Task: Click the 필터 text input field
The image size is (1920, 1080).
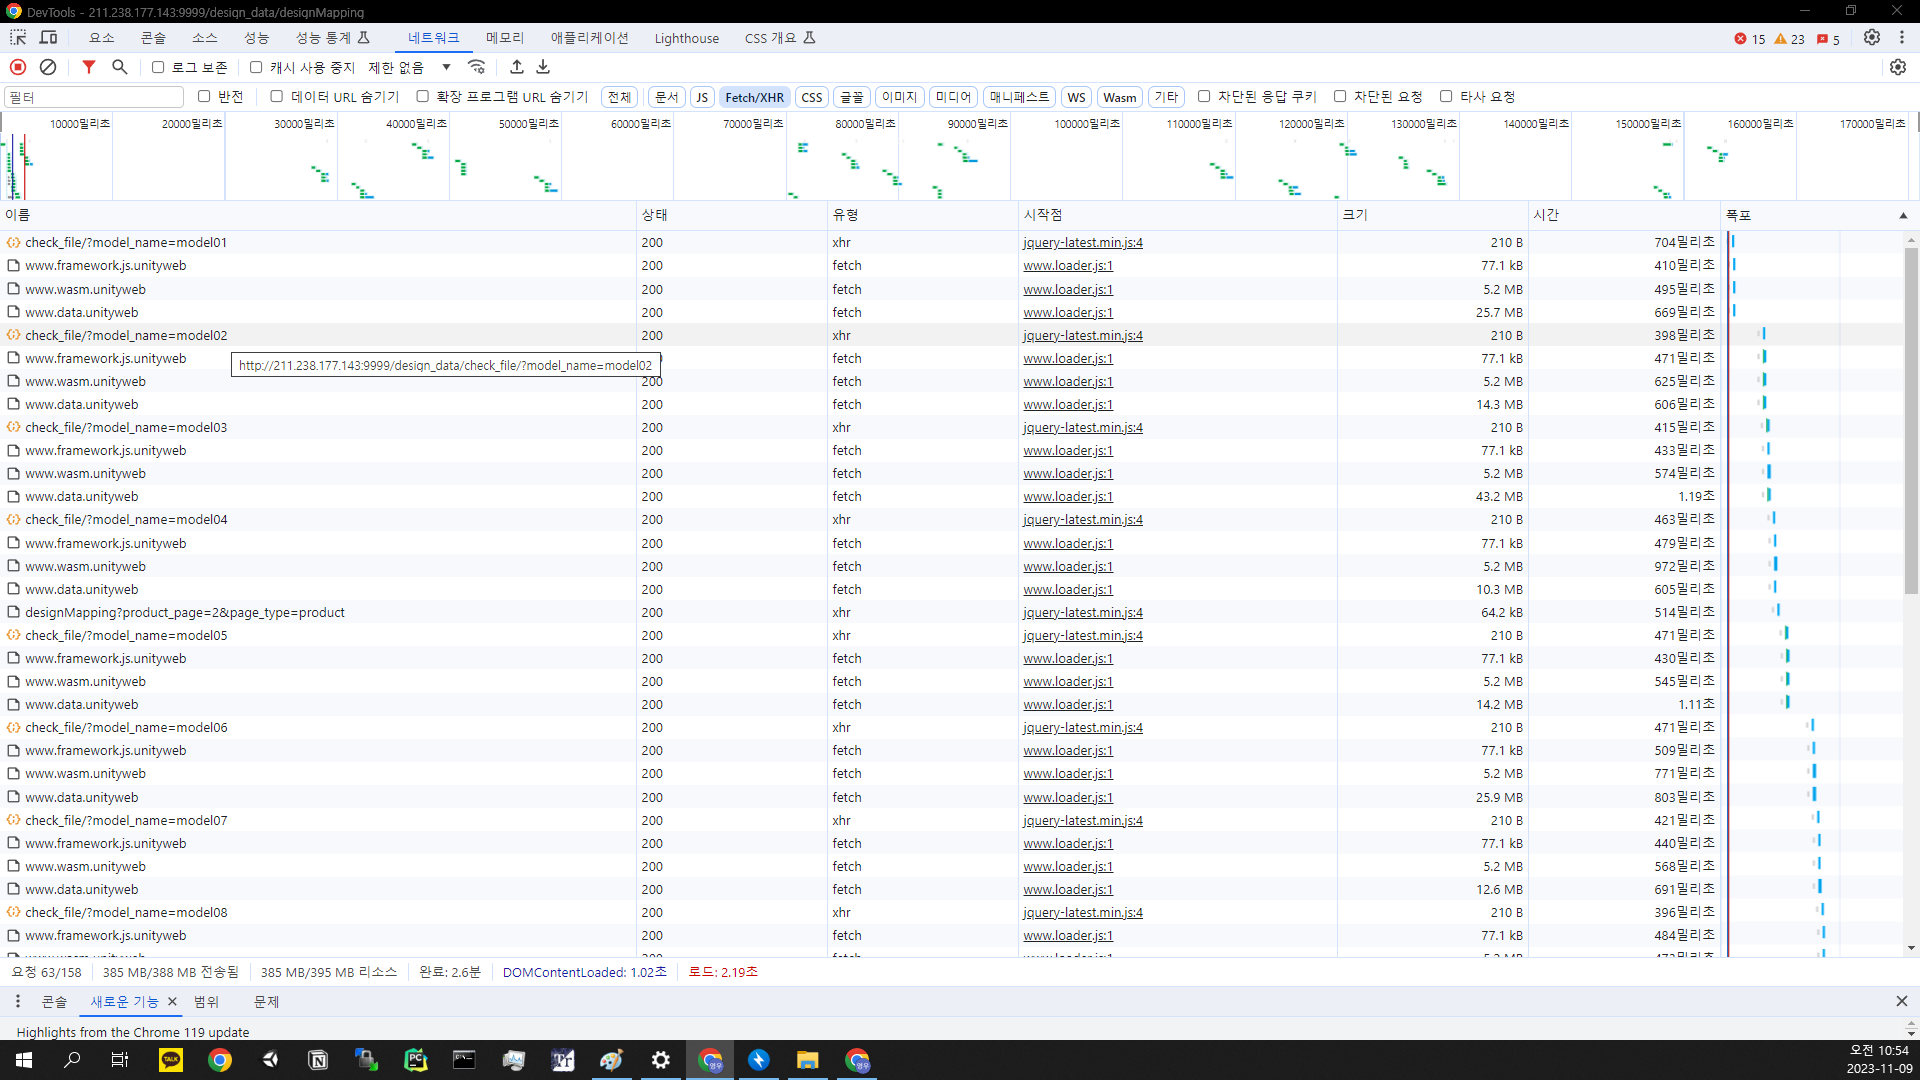Action: 94,97
